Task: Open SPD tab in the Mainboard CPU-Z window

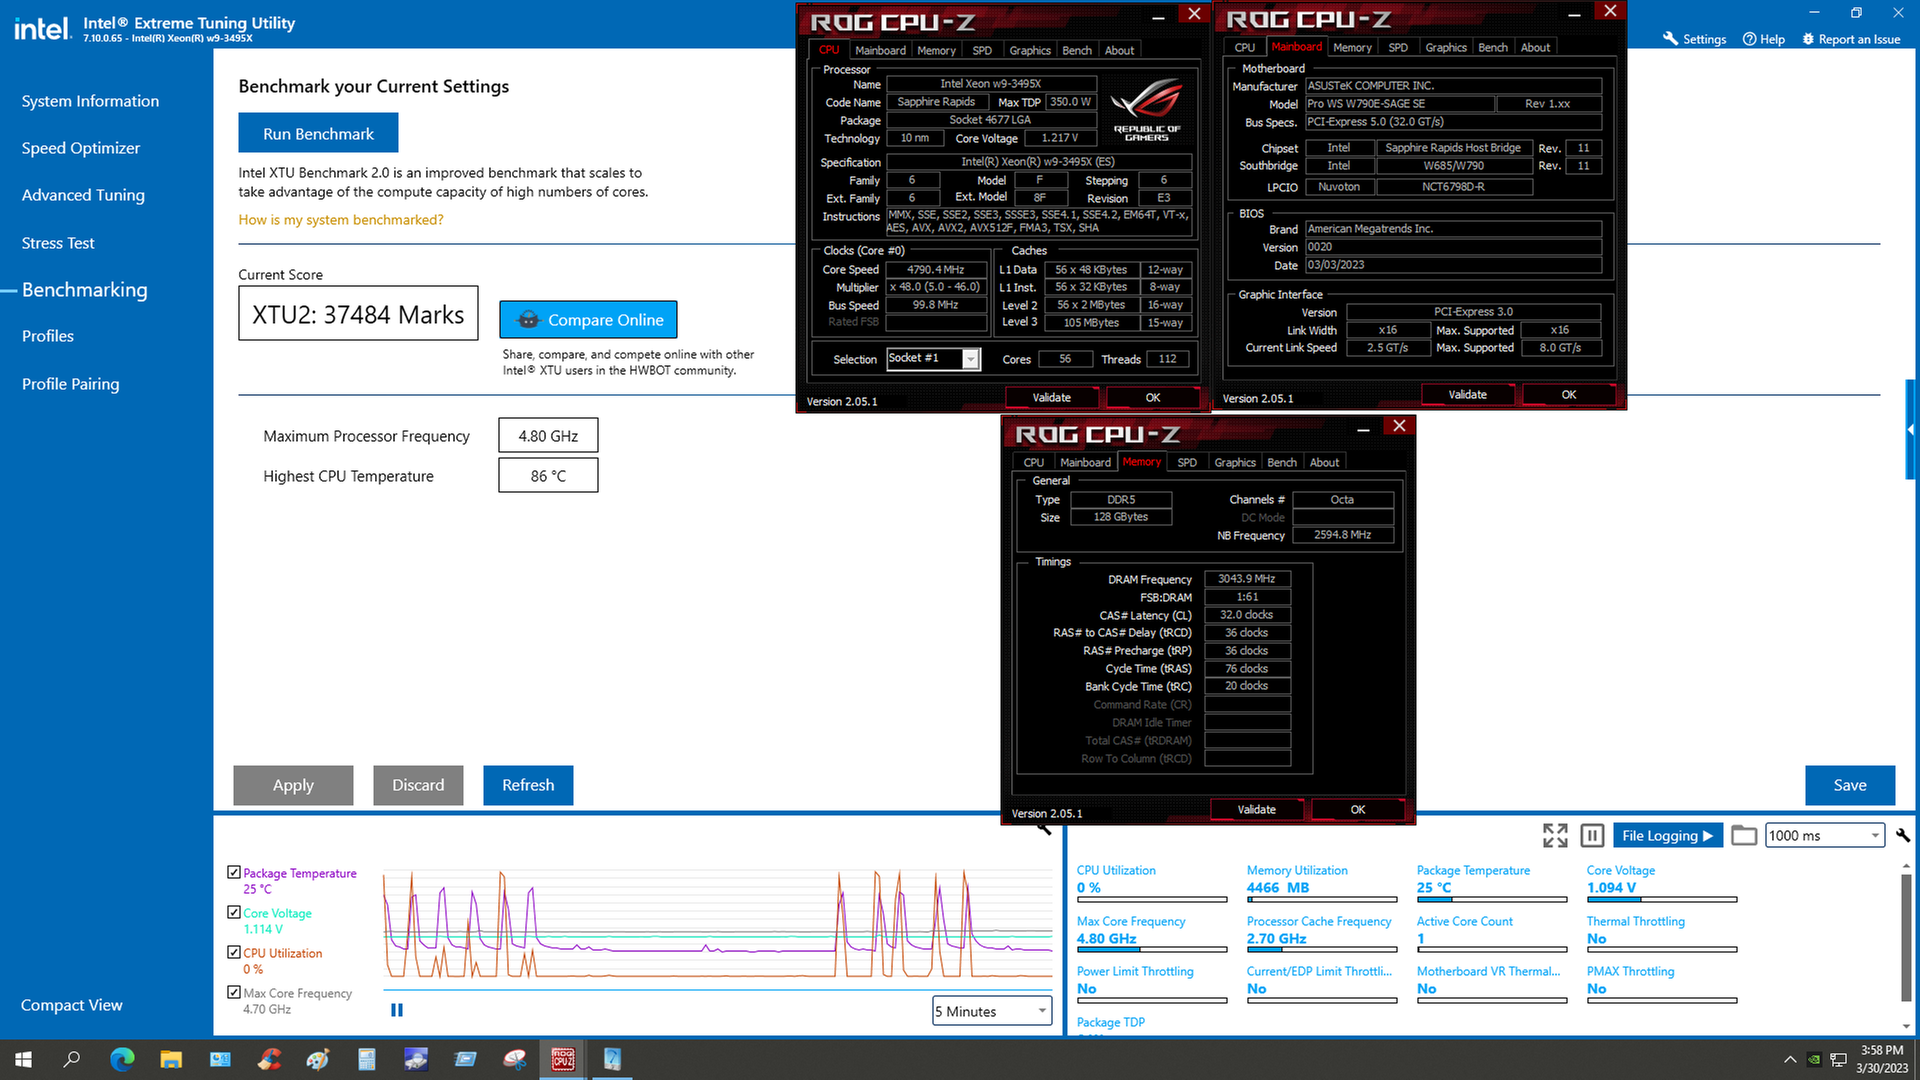Action: [1398, 47]
